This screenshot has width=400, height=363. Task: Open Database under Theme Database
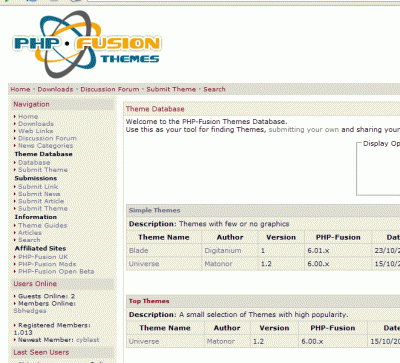[x=34, y=163]
